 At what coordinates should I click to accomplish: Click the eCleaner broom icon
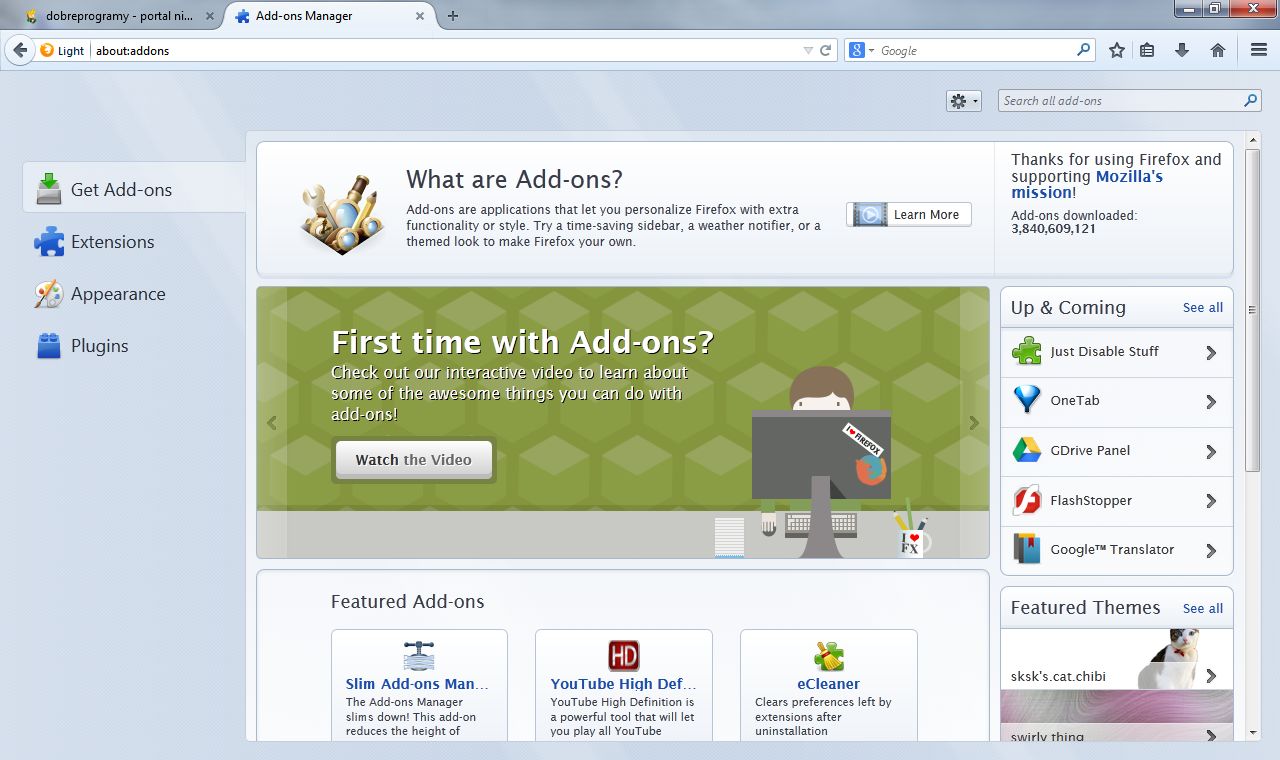(828, 656)
